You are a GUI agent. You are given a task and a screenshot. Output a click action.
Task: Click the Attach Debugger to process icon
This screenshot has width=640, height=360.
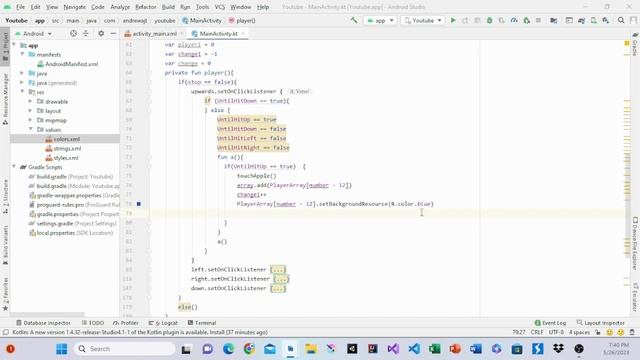(x=527, y=20)
